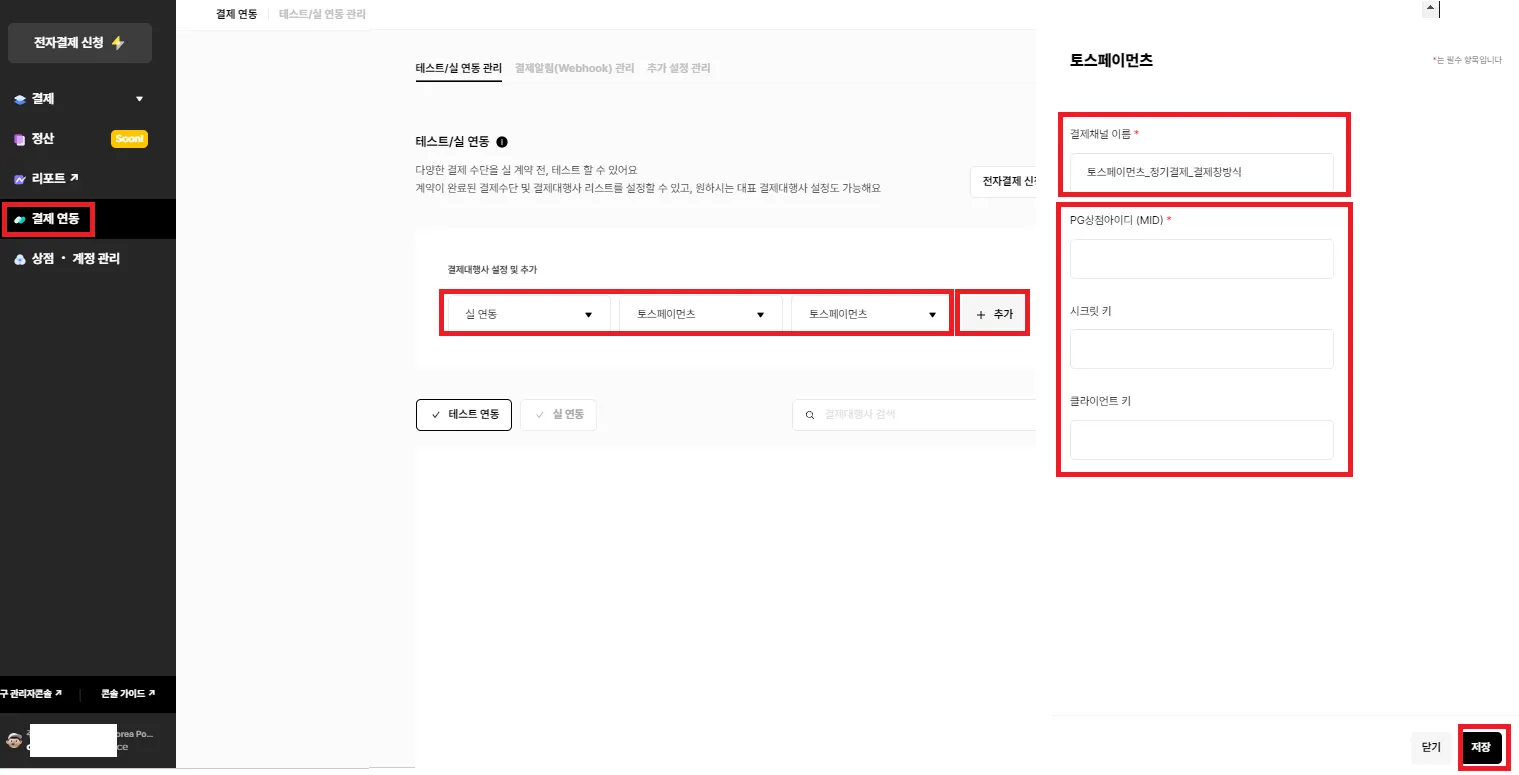Click the 리포트 chart icon in sidebar

click(x=20, y=179)
